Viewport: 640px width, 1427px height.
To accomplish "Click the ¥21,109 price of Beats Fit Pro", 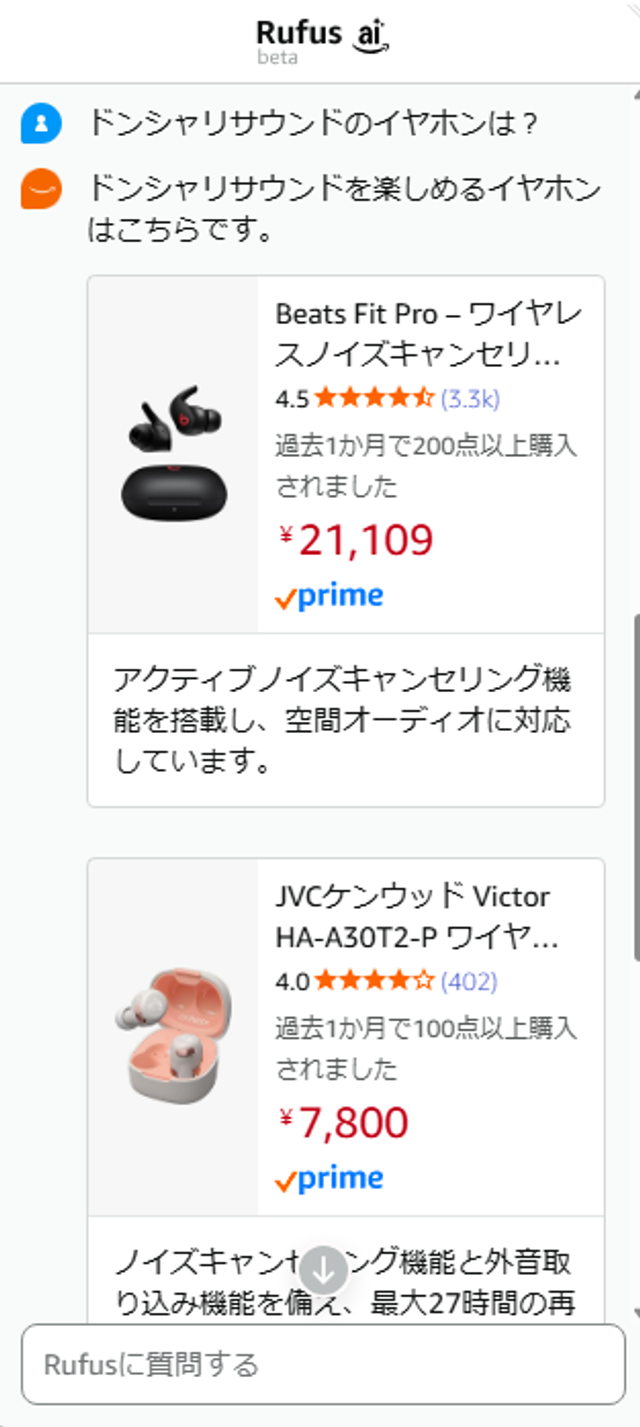I will 356,541.
